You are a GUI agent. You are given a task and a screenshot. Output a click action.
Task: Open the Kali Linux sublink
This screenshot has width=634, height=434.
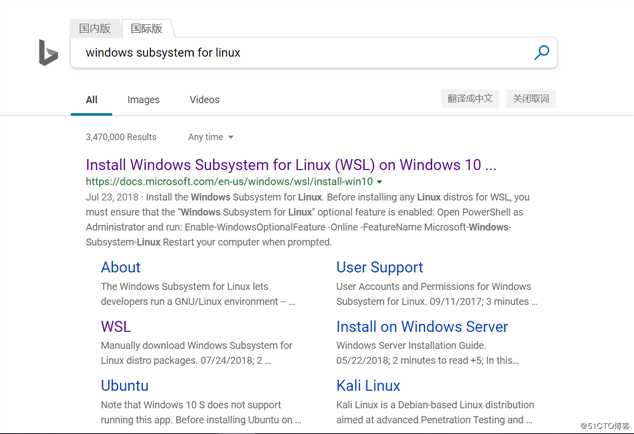tap(368, 386)
